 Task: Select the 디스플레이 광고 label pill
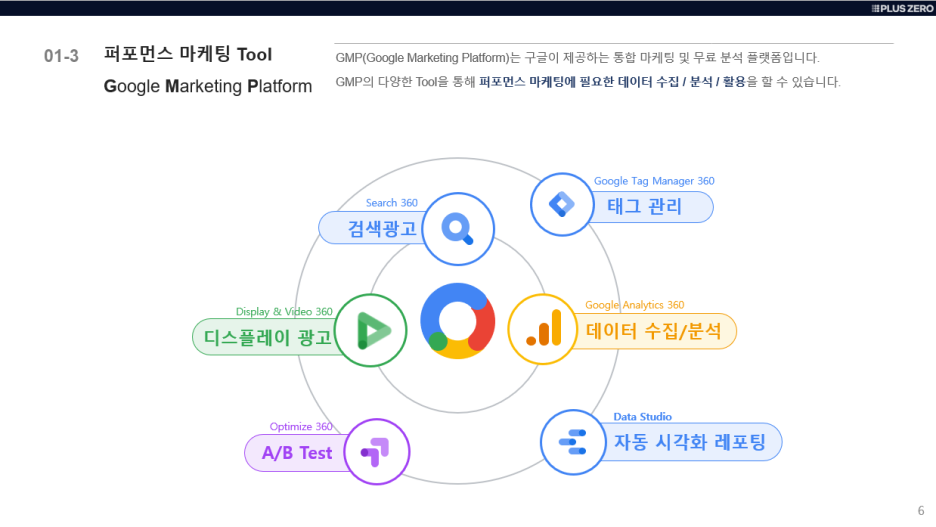tap(266, 337)
